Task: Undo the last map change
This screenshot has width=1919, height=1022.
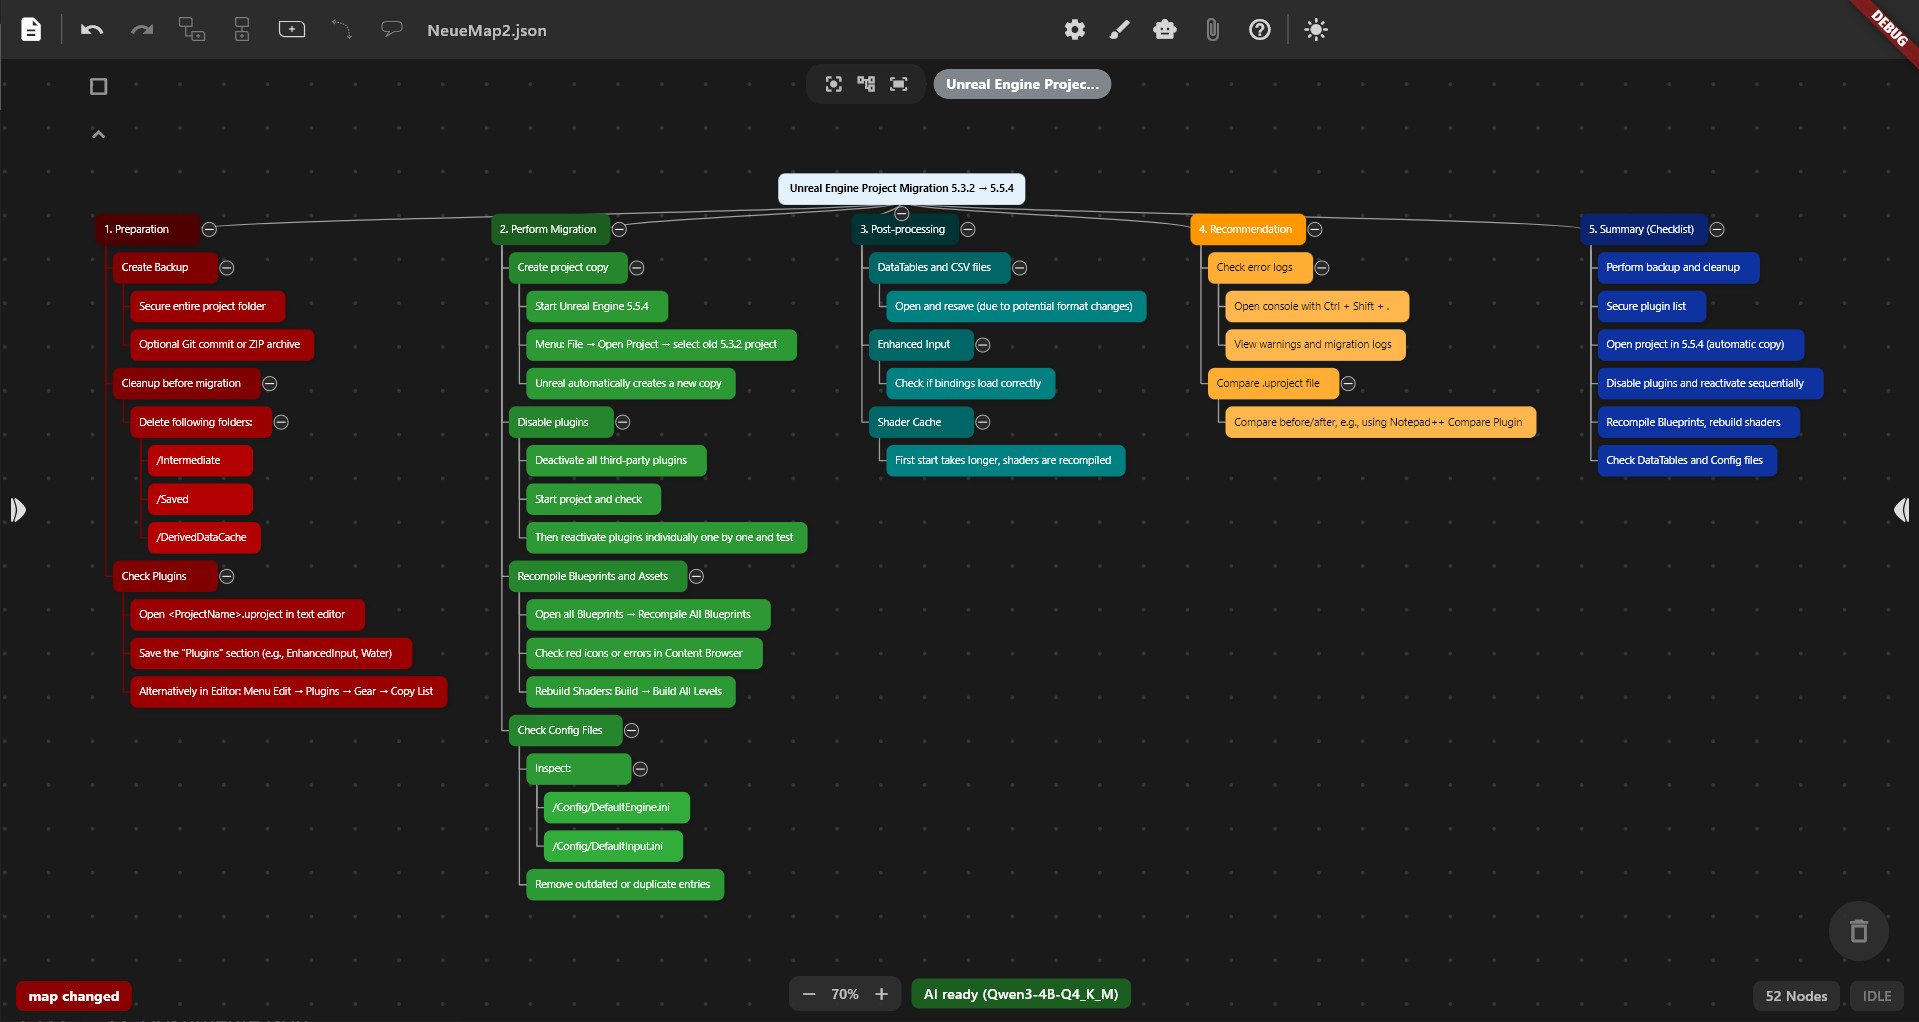Action: 91,30
